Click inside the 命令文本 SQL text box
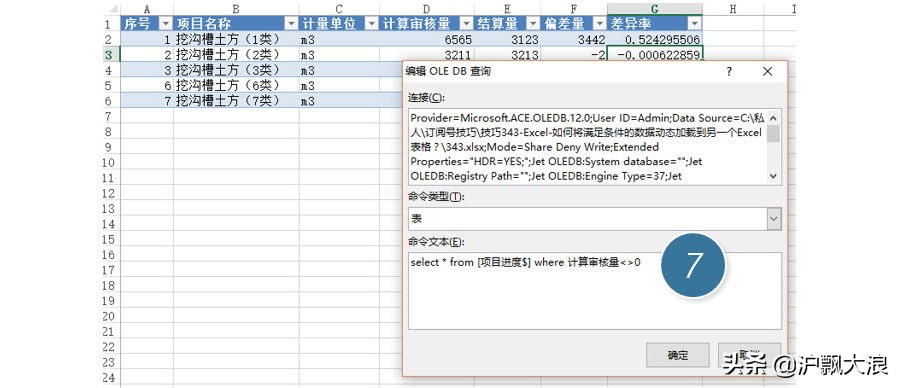The image size is (900, 388). point(595,290)
